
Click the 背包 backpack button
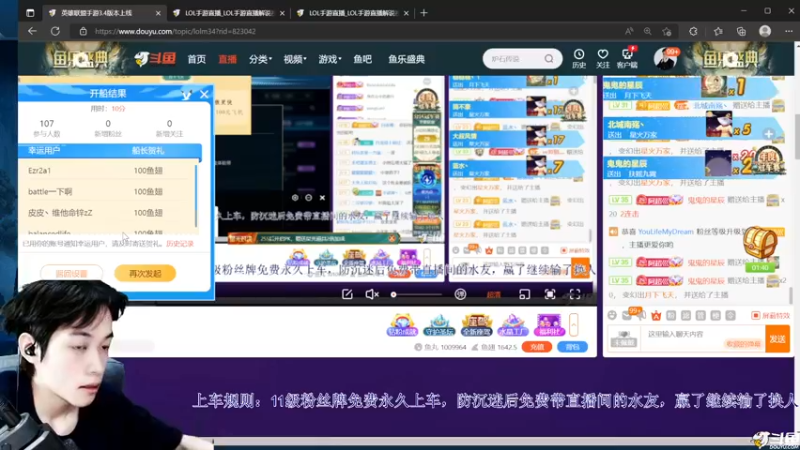tap(572, 347)
